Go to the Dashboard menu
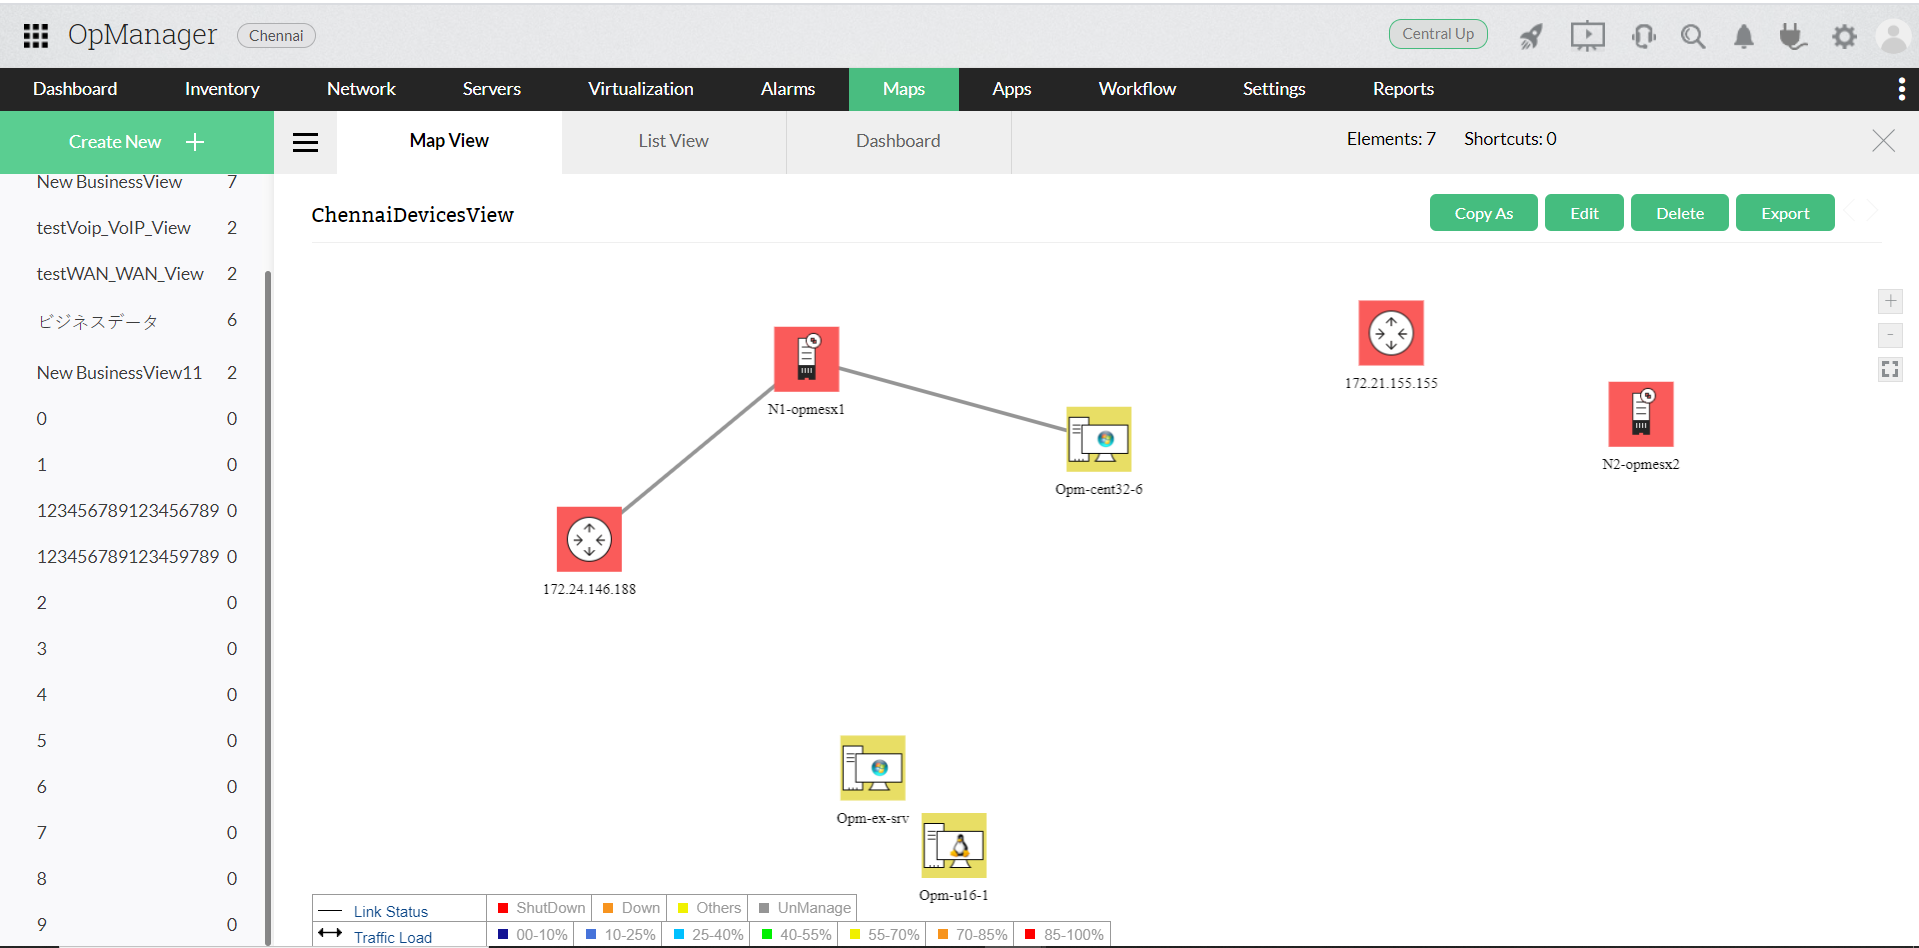 (x=75, y=89)
